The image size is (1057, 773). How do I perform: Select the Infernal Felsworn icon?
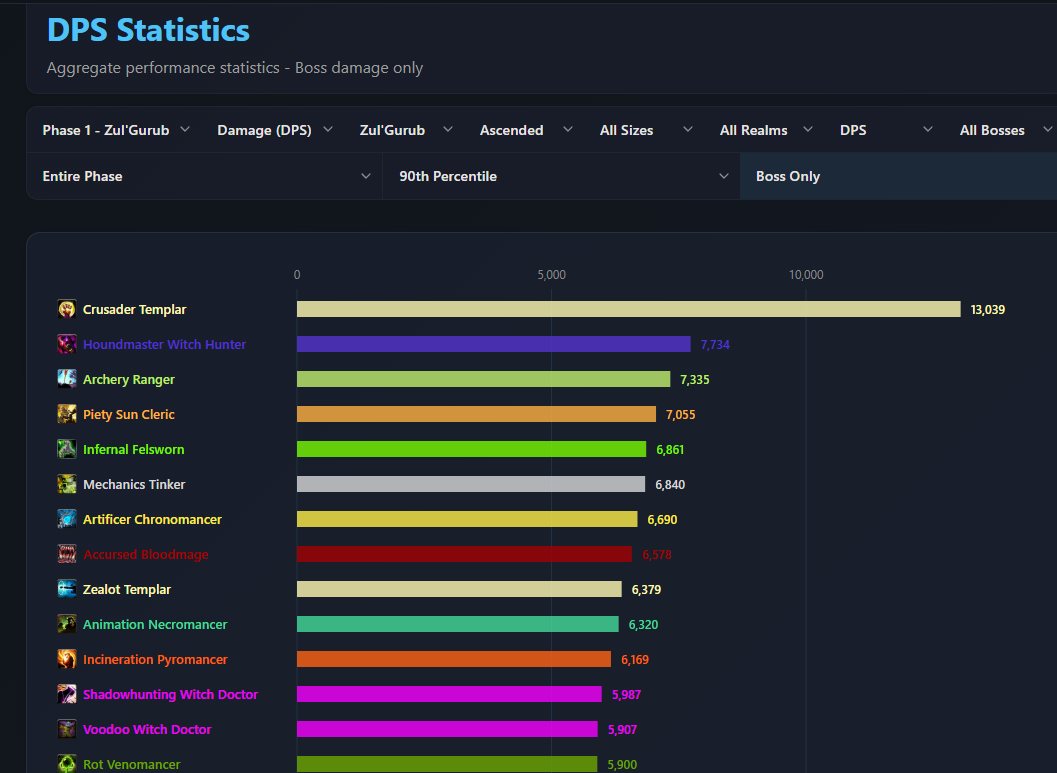click(67, 450)
